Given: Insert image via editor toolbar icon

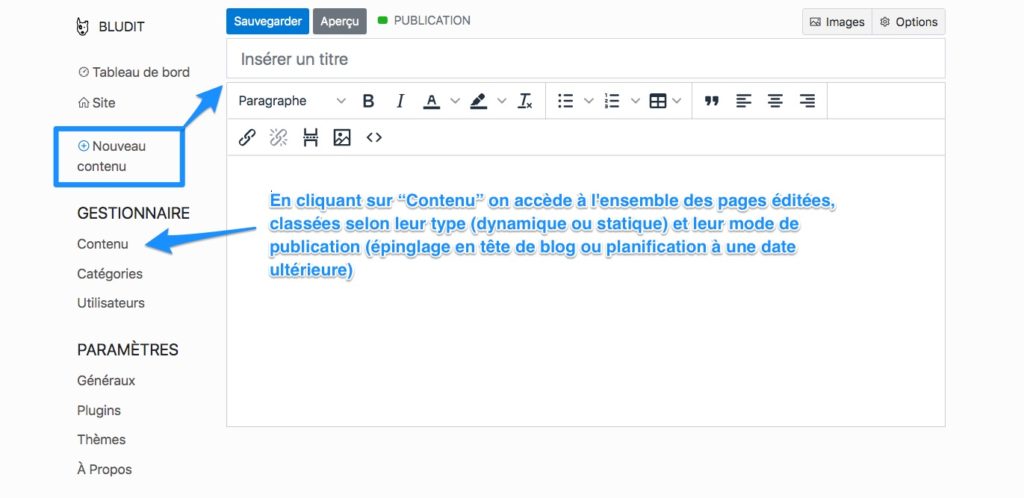Looking at the screenshot, I should pos(342,138).
